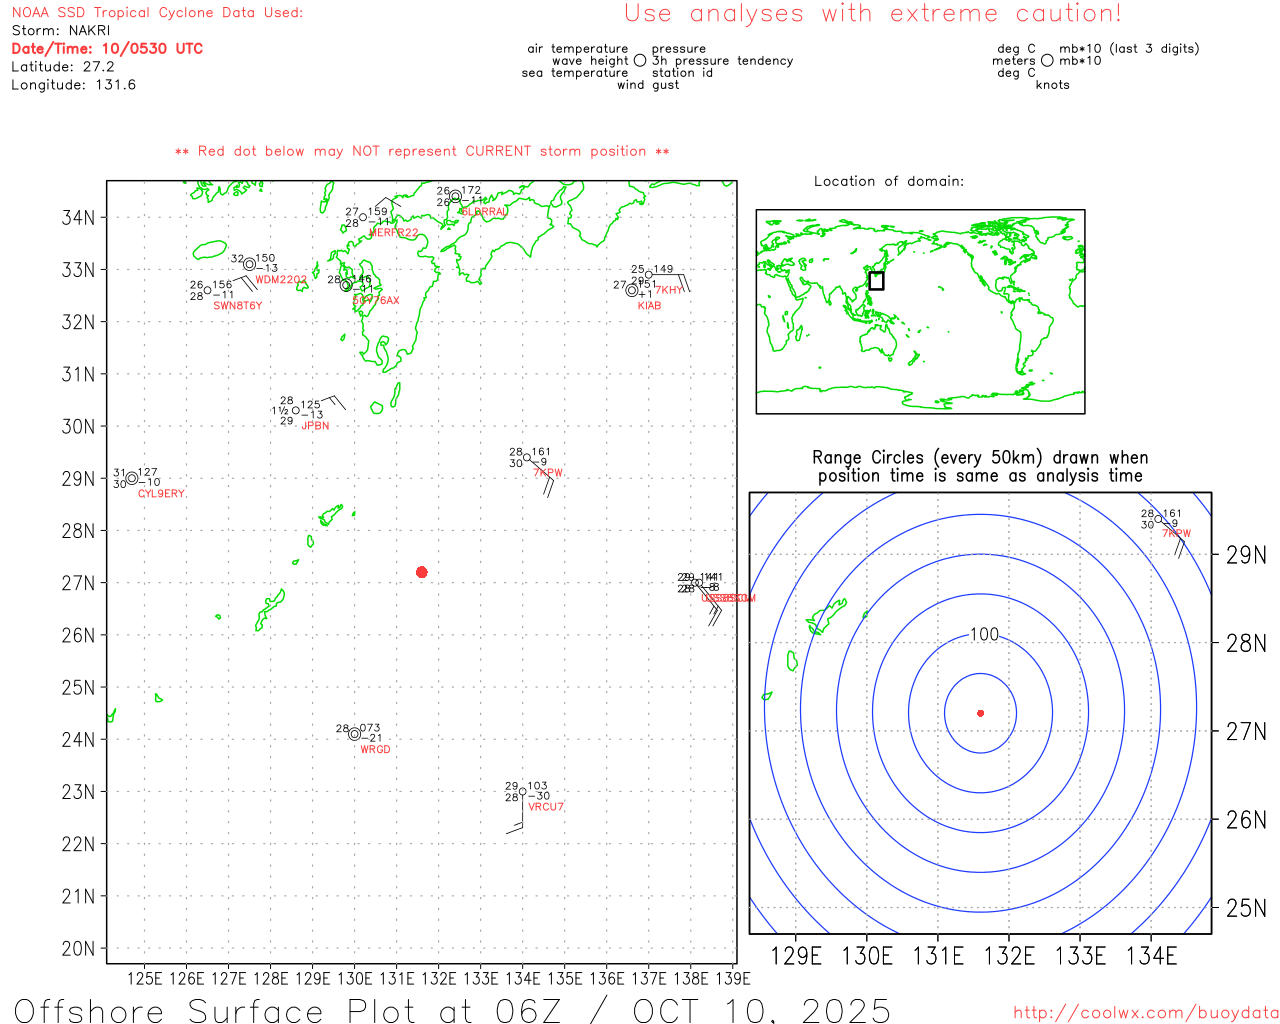Click '3h pressure tendency' legend label
1280x1024 pixels.
pyautogui.click(x=722, y=61)
